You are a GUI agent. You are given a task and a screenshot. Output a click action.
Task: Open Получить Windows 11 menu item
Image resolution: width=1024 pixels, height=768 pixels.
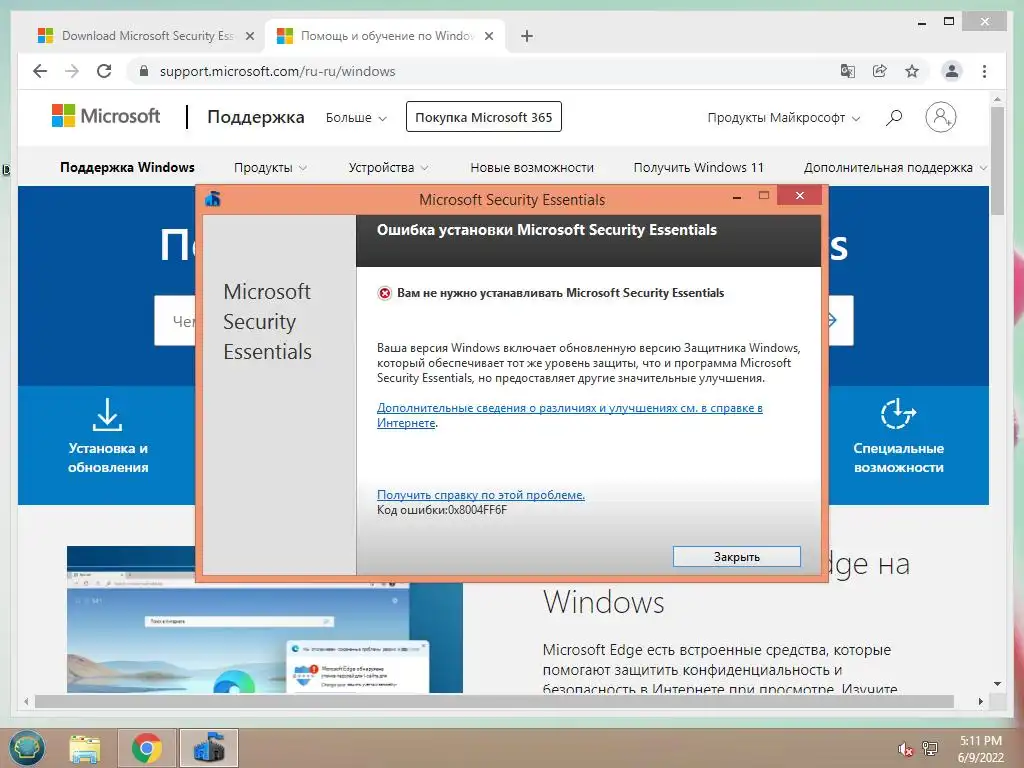click(698, 168)
